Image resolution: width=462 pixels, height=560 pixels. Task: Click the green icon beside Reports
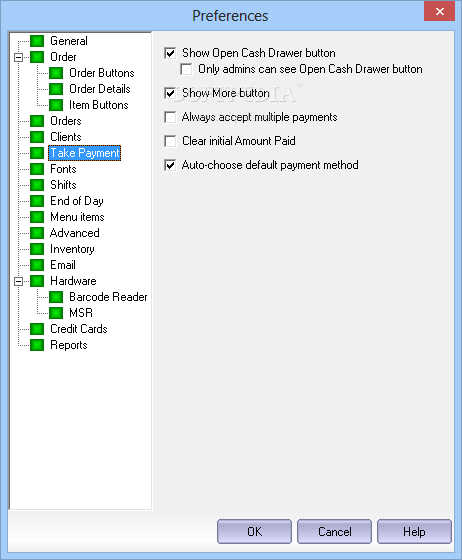pyautogui.click(x=37, y=345)
